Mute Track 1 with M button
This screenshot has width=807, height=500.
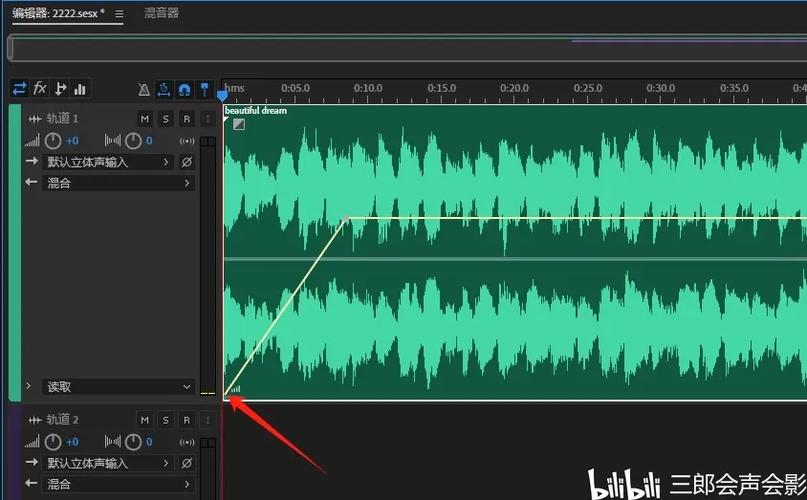tap(145, 119)
